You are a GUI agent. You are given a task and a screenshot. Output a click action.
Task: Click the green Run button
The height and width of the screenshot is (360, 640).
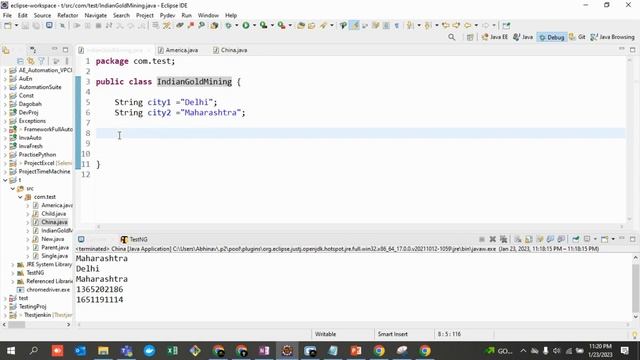coord(246,25)
